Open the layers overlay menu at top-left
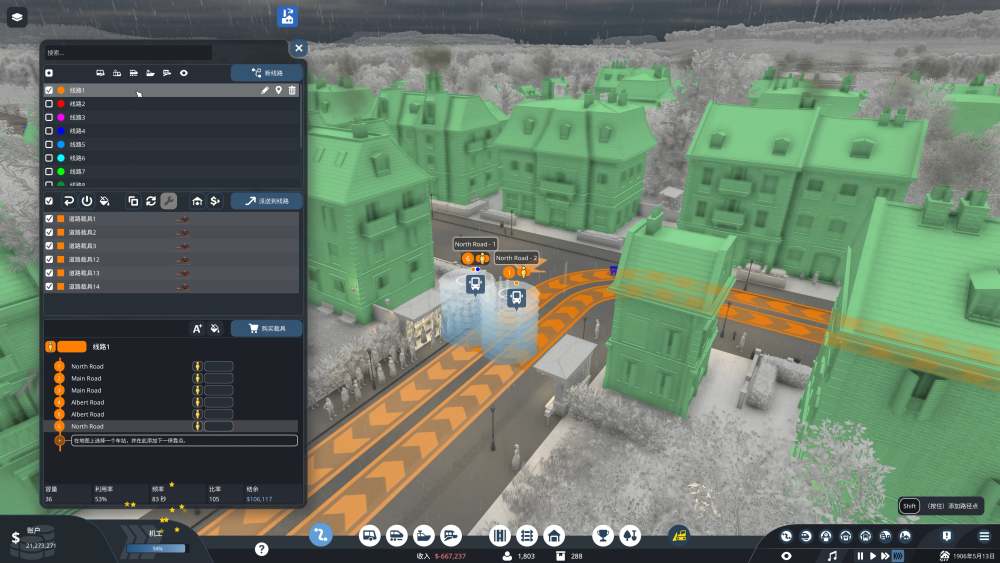1000x563 pixels. [x=17, y=17]
